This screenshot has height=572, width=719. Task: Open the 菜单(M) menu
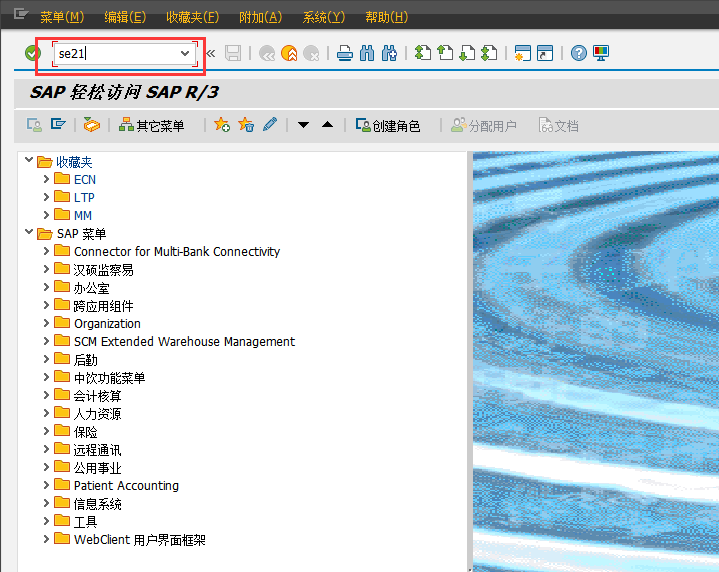point(62,17)
